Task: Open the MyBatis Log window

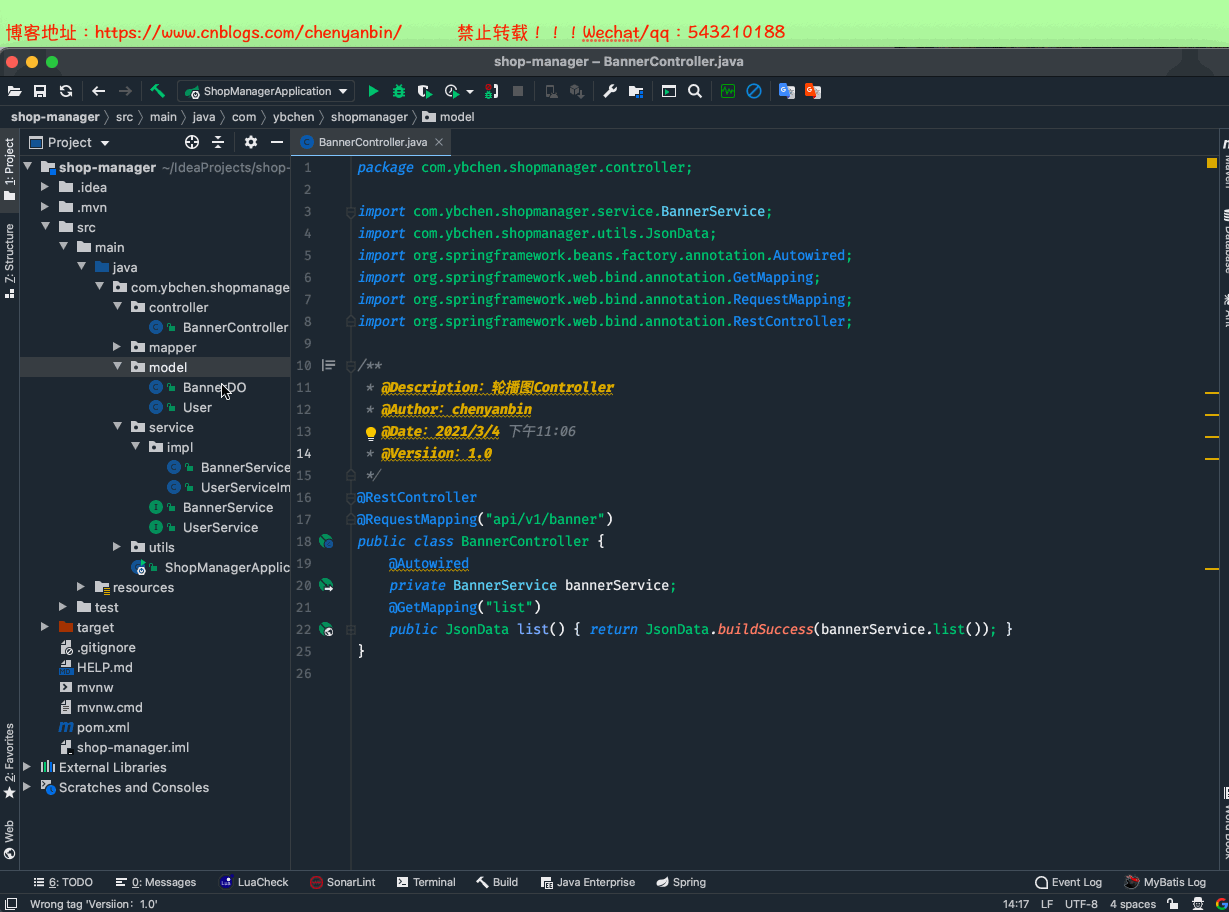Action: [1165, 882]
